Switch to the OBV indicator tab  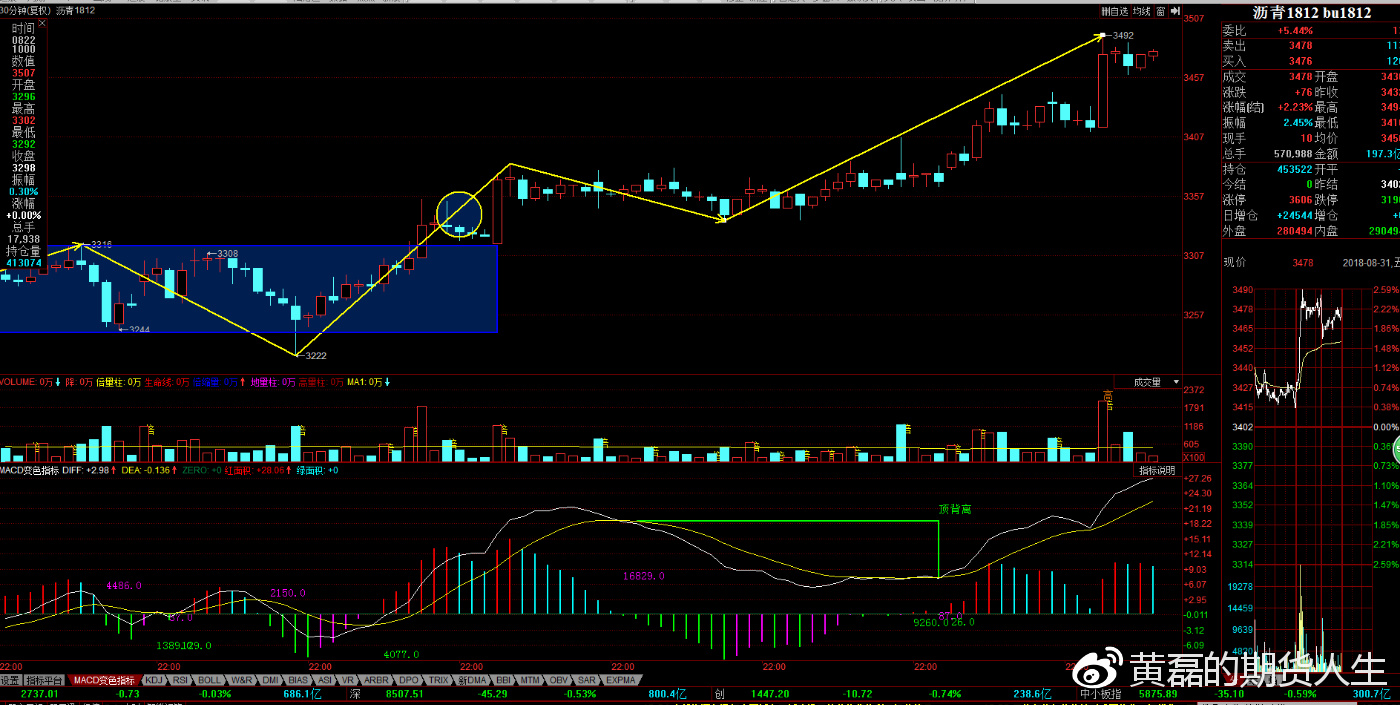point(559,680)
